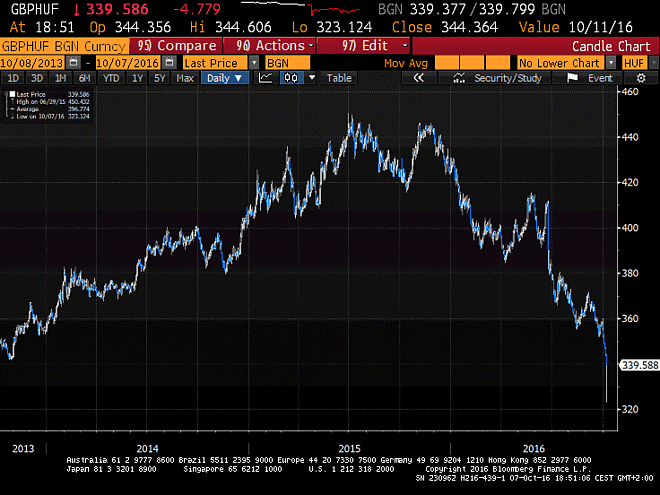The width and height of the screenshot is (660, 495).
Task: Click second Mov Avg input box
Action: 472,63
